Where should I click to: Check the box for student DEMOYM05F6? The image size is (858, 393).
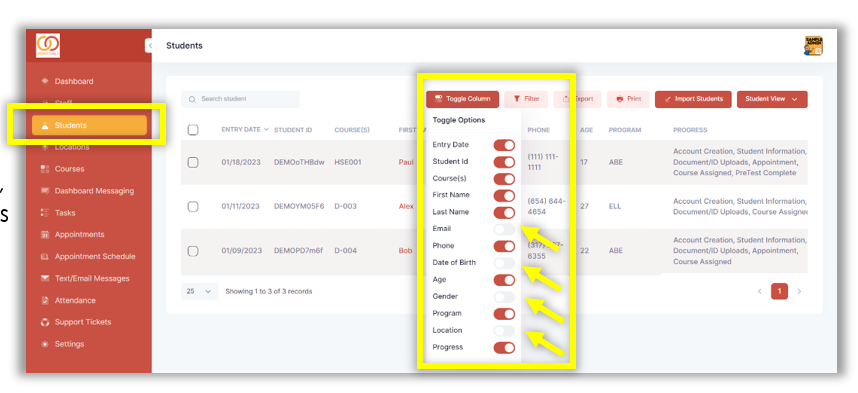[193, 206]
